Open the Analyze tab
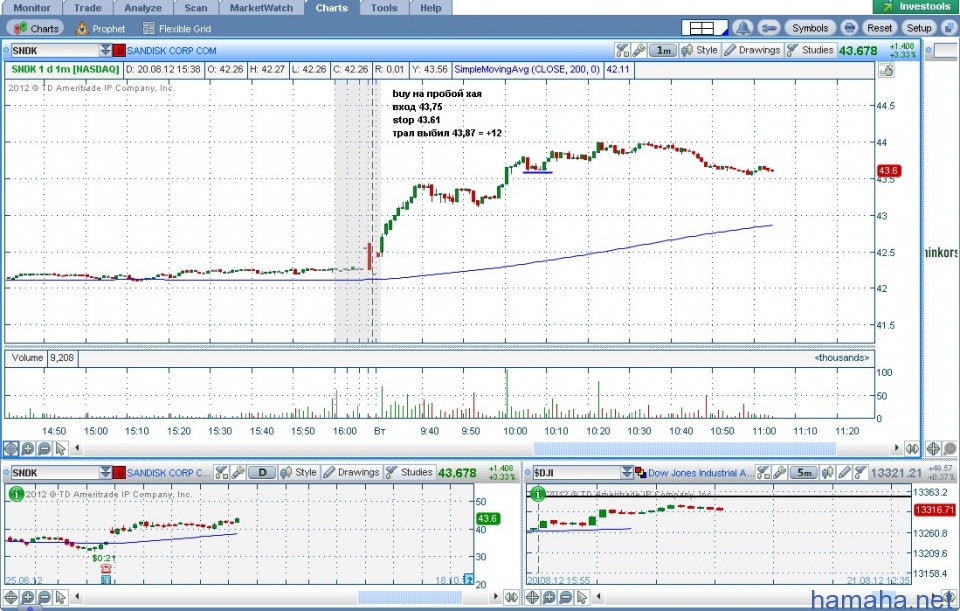 (x=143, y=8)
